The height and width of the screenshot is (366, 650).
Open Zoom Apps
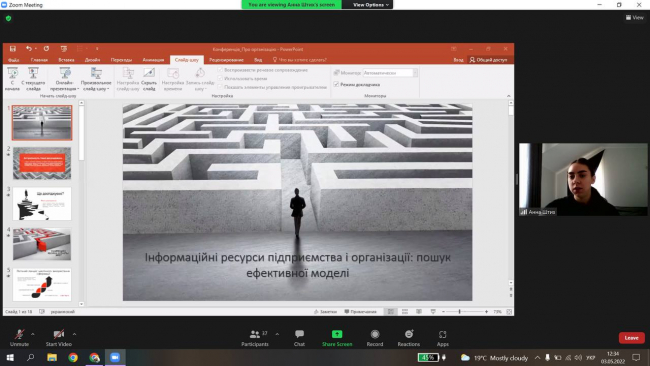442,337
